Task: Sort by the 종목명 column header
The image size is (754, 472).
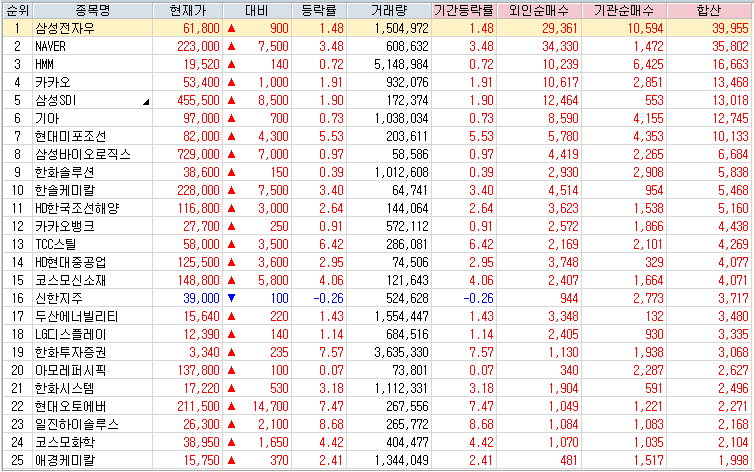Action: [x=92, y=10]
